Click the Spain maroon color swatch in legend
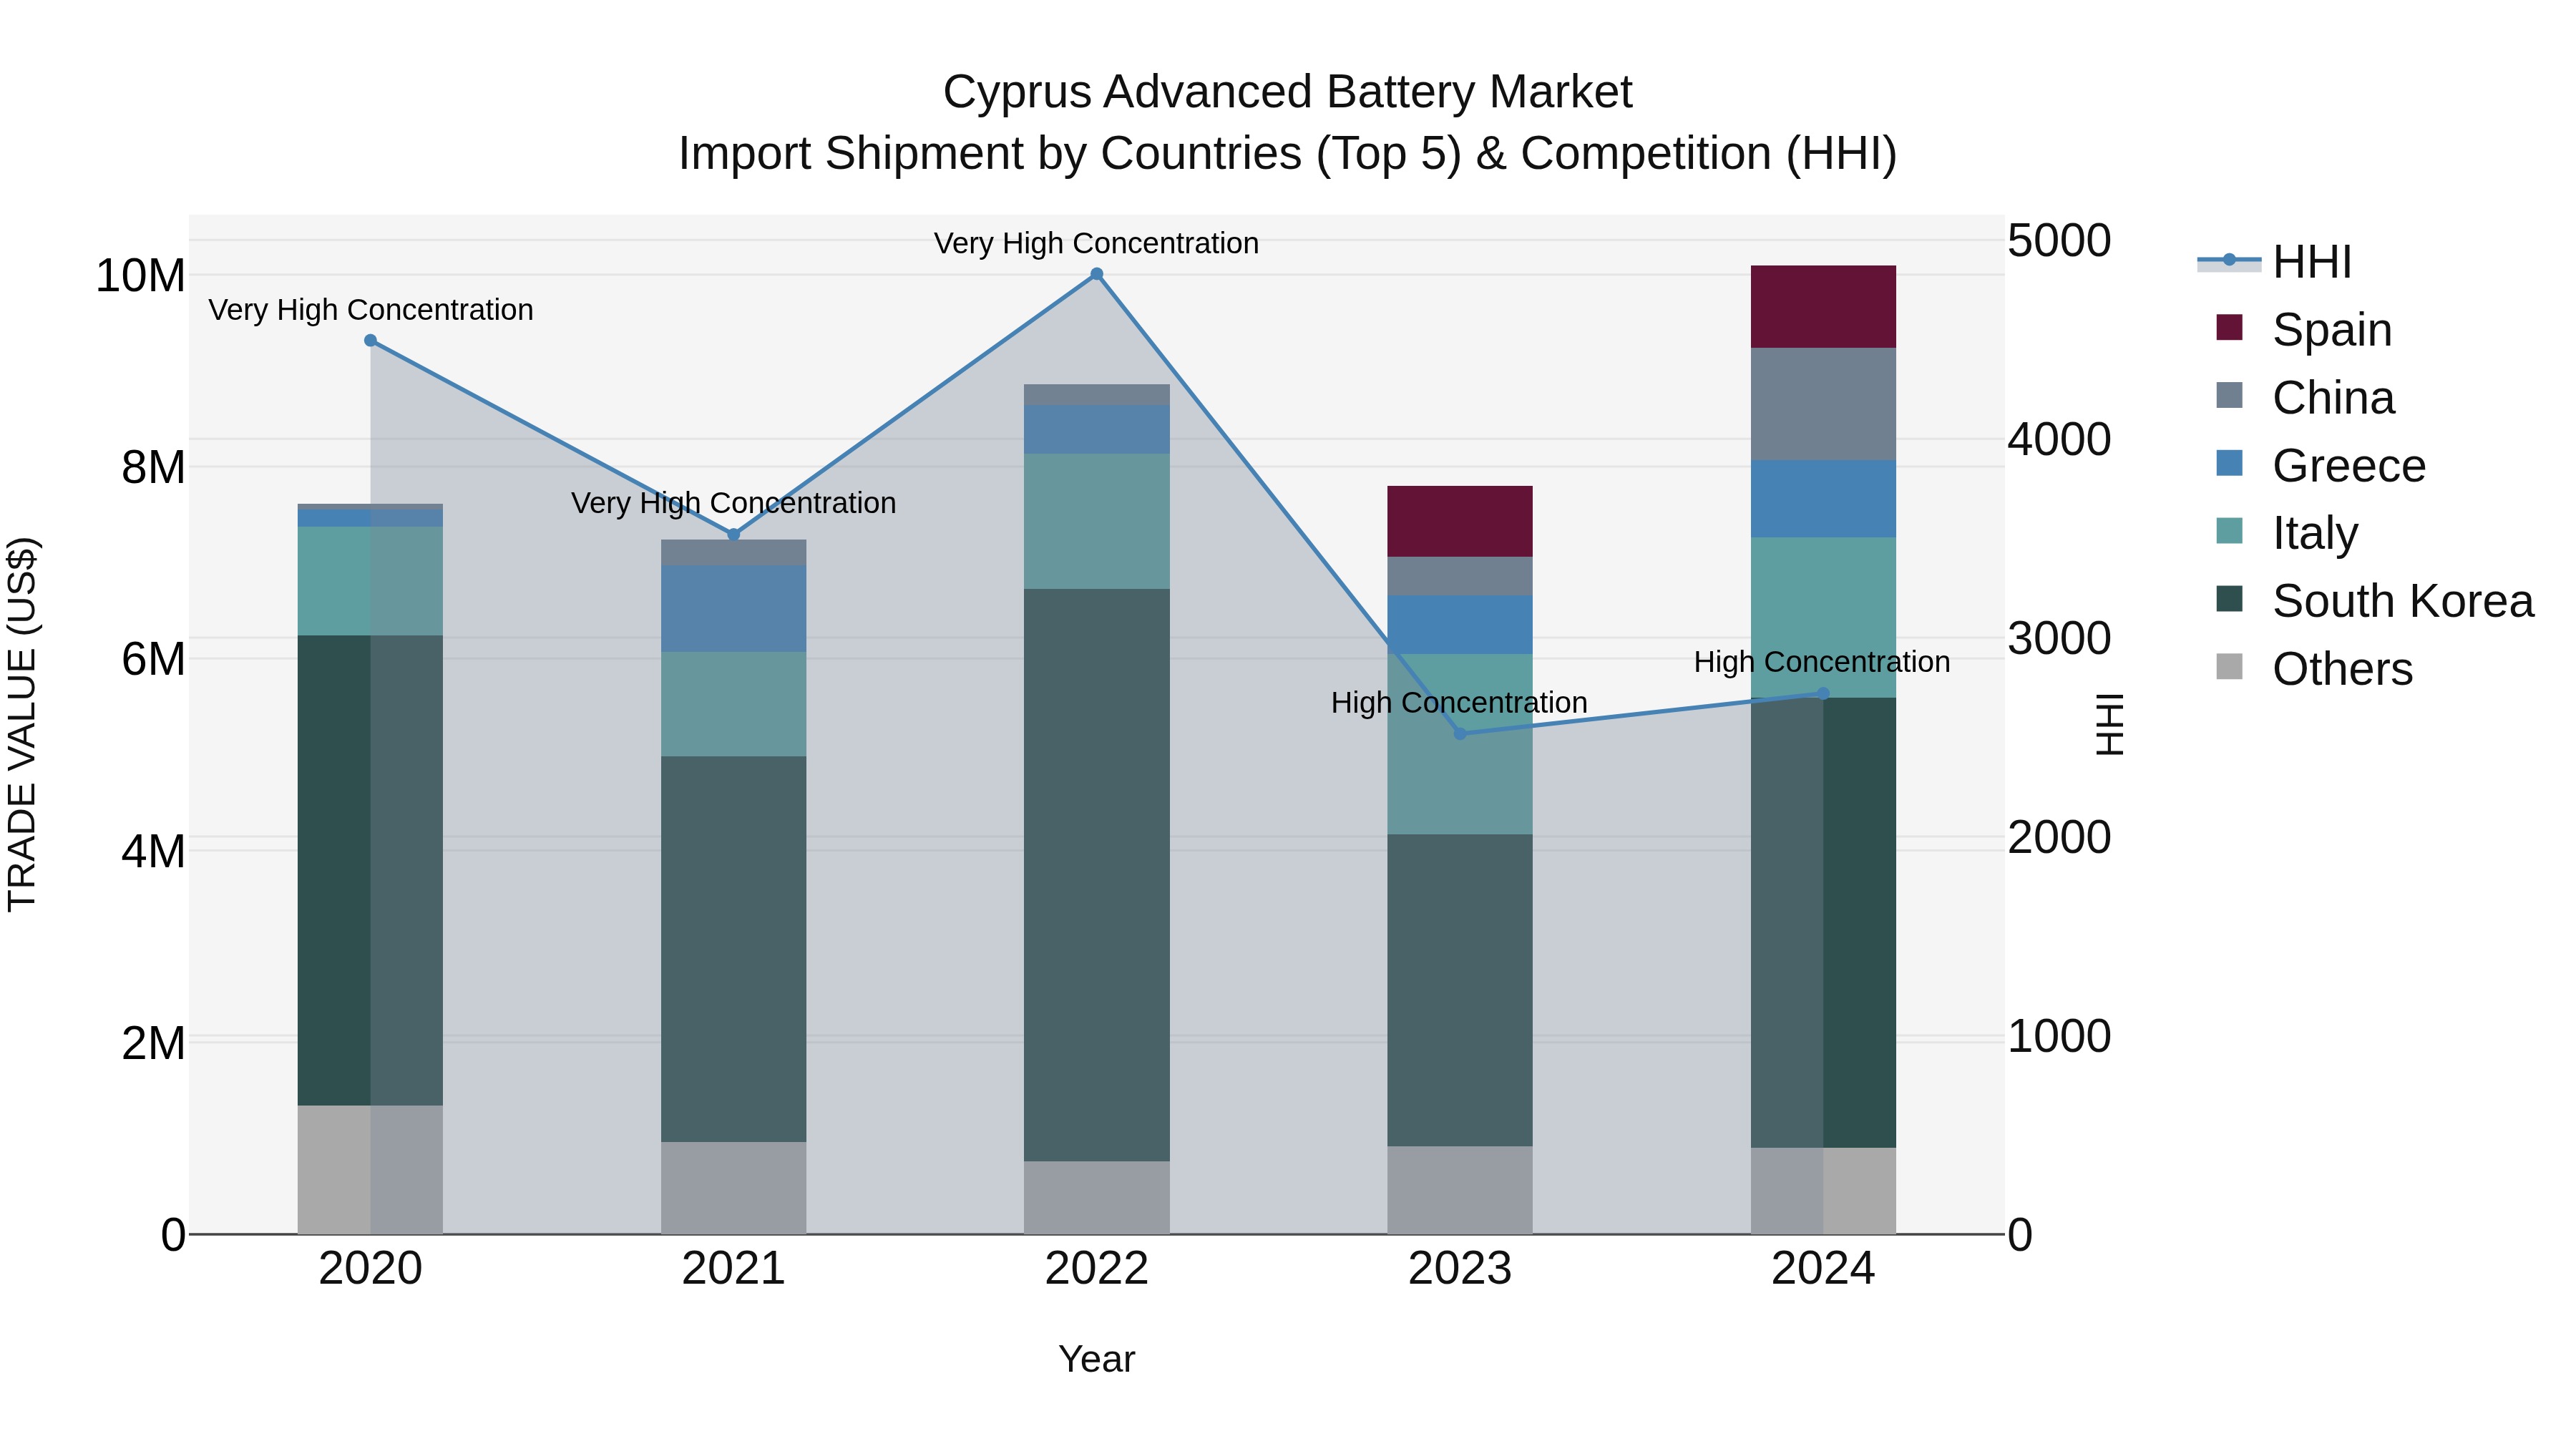Viewport: 2576px width, 1449px height. 2229,327
